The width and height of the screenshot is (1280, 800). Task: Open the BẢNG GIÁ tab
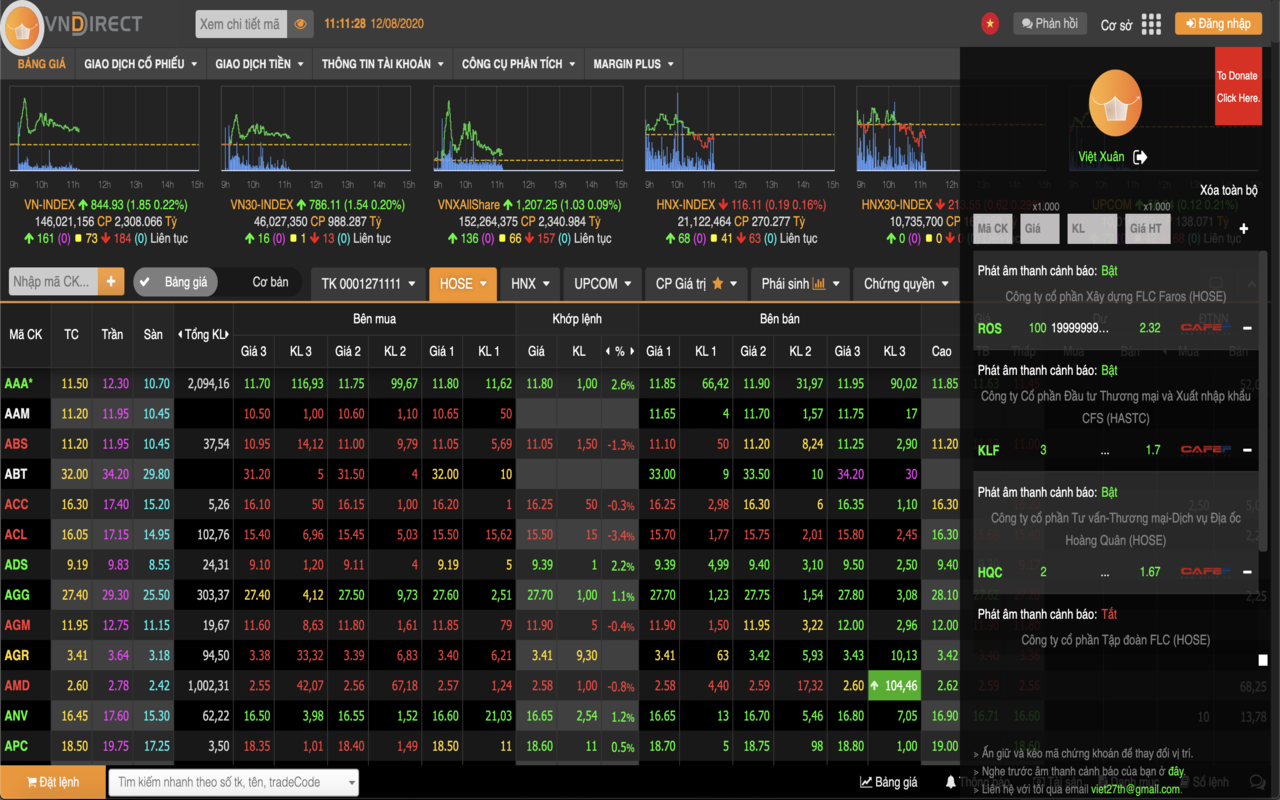pyautogui.click(x=41, y=64)
